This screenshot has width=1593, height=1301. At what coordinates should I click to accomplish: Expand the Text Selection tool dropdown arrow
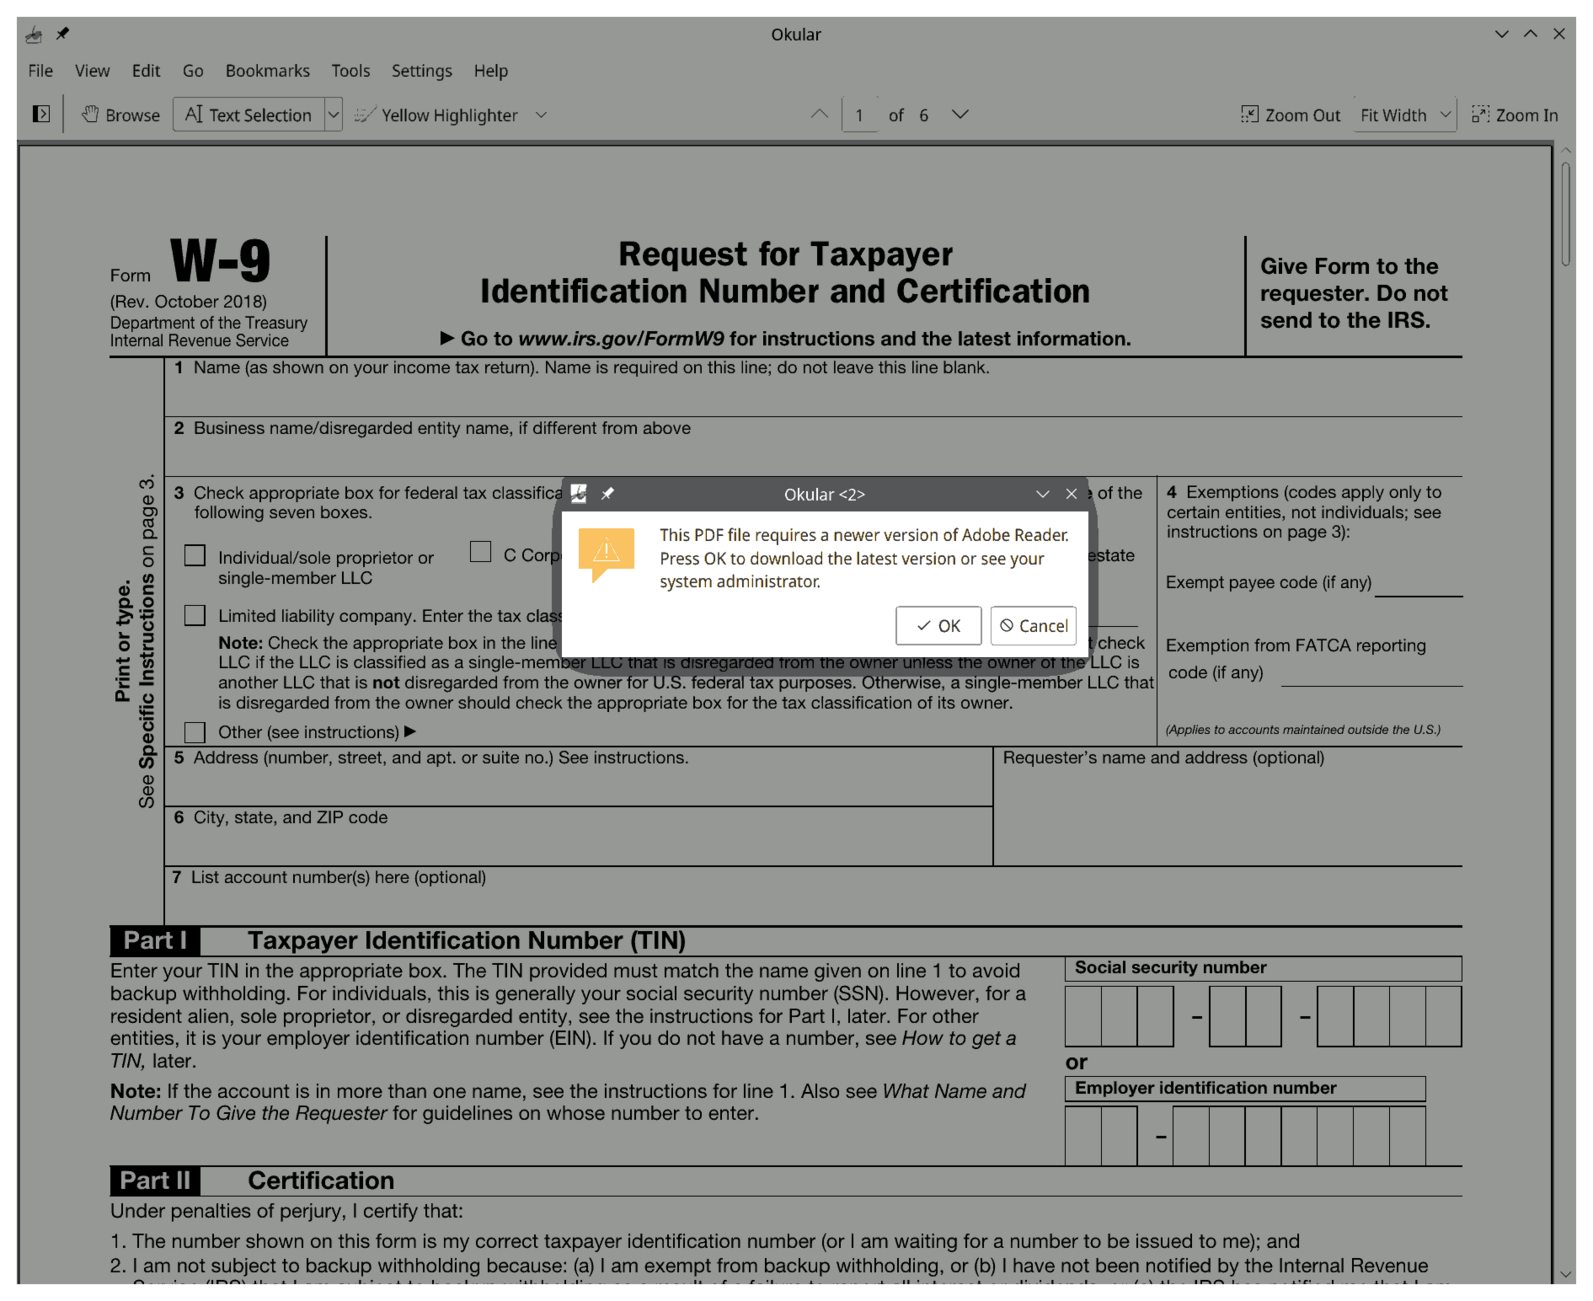tap(334, 115)
